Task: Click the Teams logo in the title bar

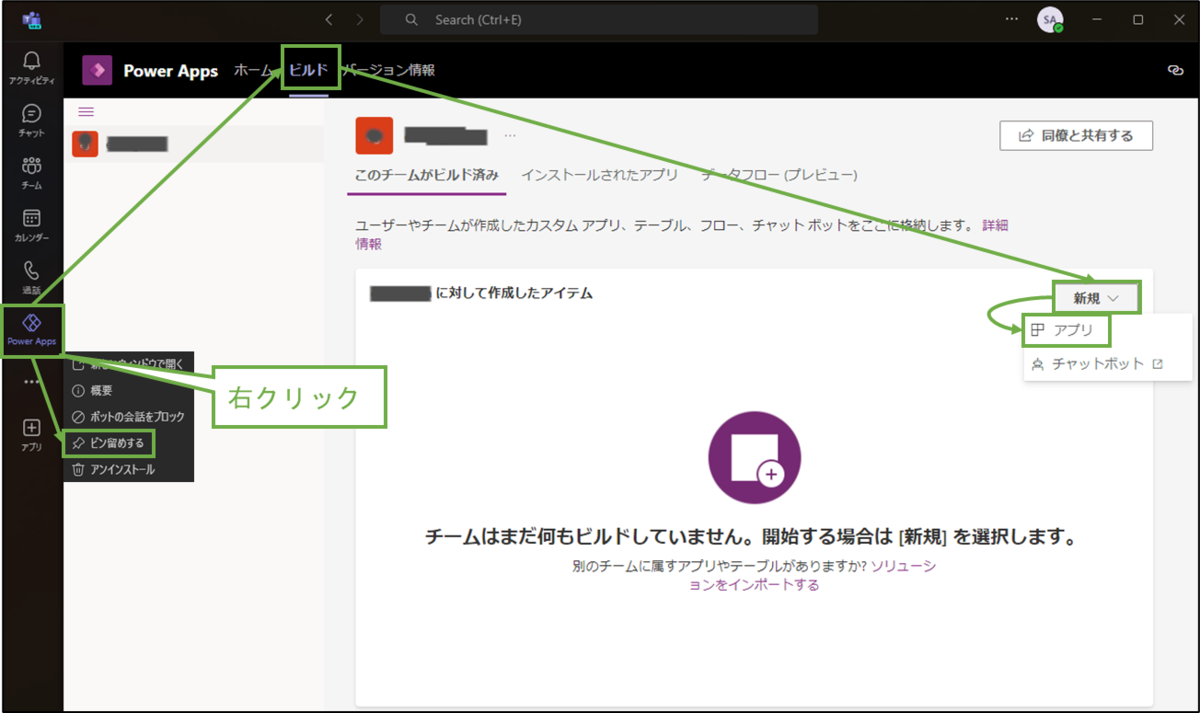Action: 31,20
